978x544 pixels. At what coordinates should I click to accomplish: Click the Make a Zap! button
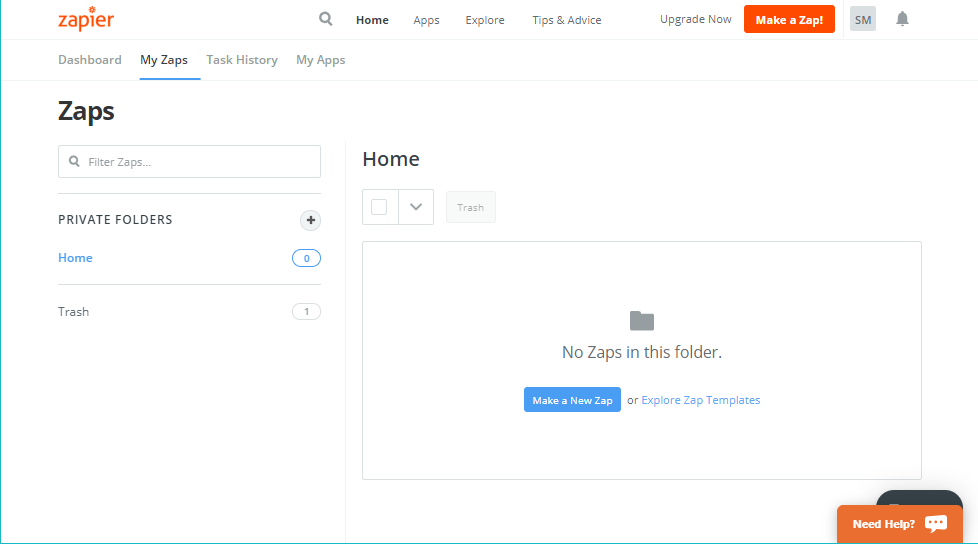click(789, 19)
